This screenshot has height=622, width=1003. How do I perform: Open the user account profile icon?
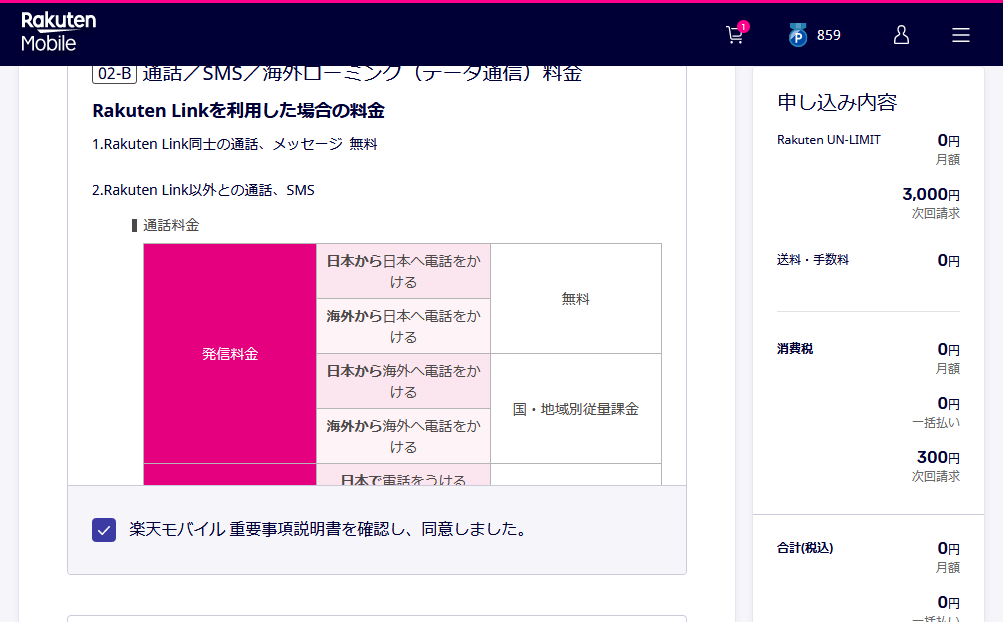901,35
